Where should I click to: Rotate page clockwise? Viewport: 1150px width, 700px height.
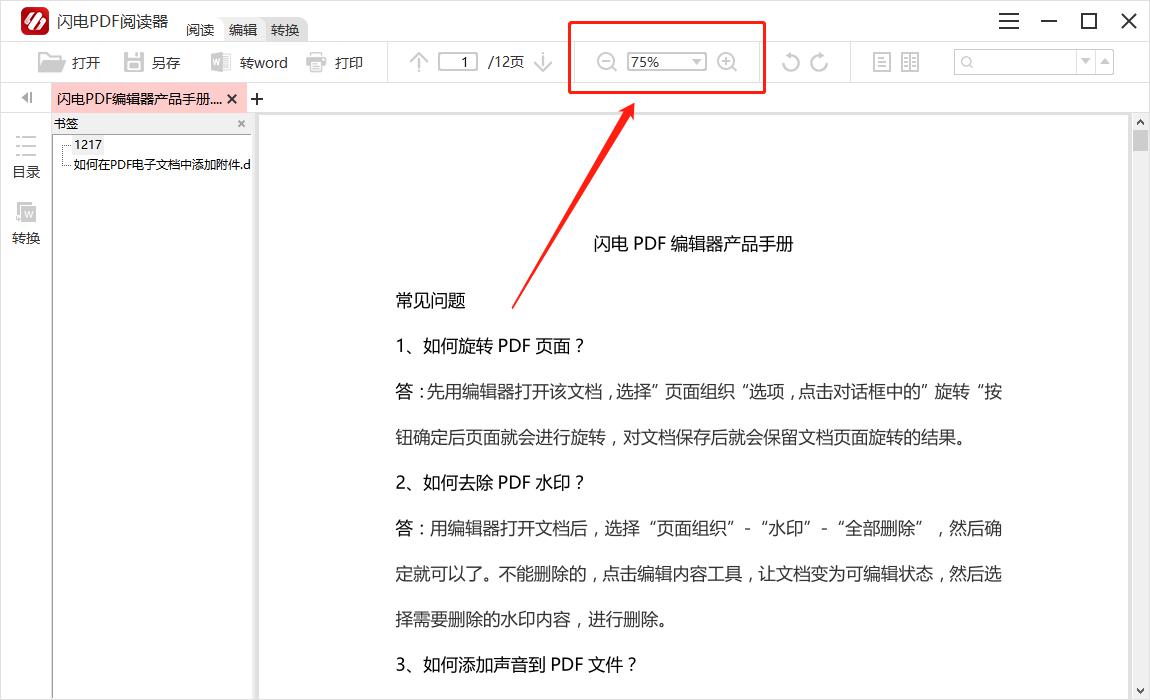click(x=819, y=62)
